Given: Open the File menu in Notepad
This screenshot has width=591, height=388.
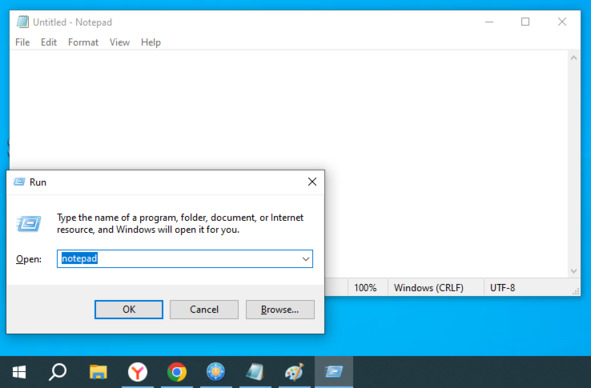Looking at the screenshot, I should tap(22, 42).
